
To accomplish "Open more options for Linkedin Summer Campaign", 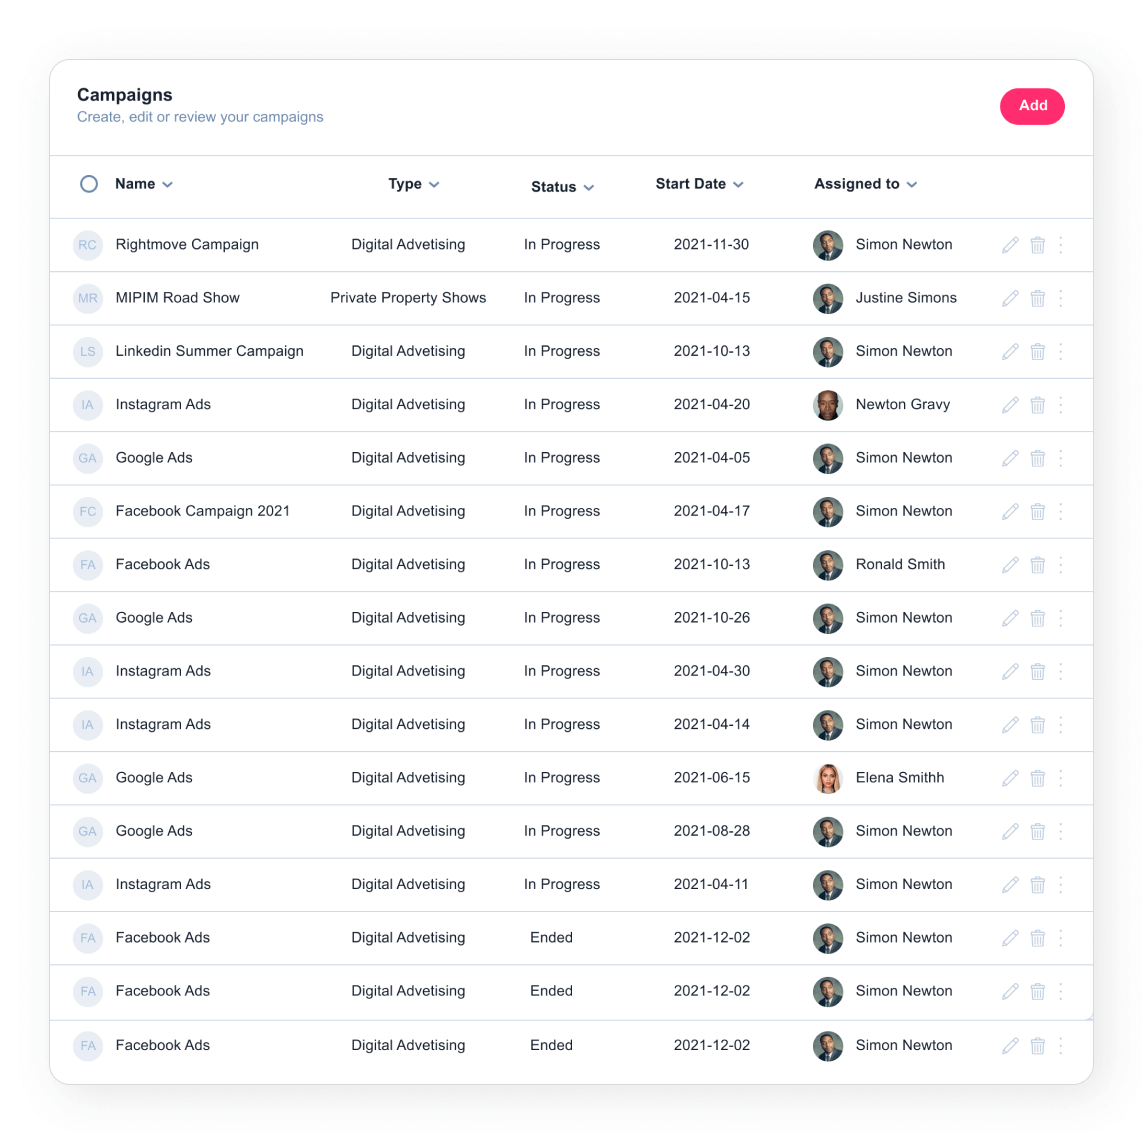I will 1061,351.
